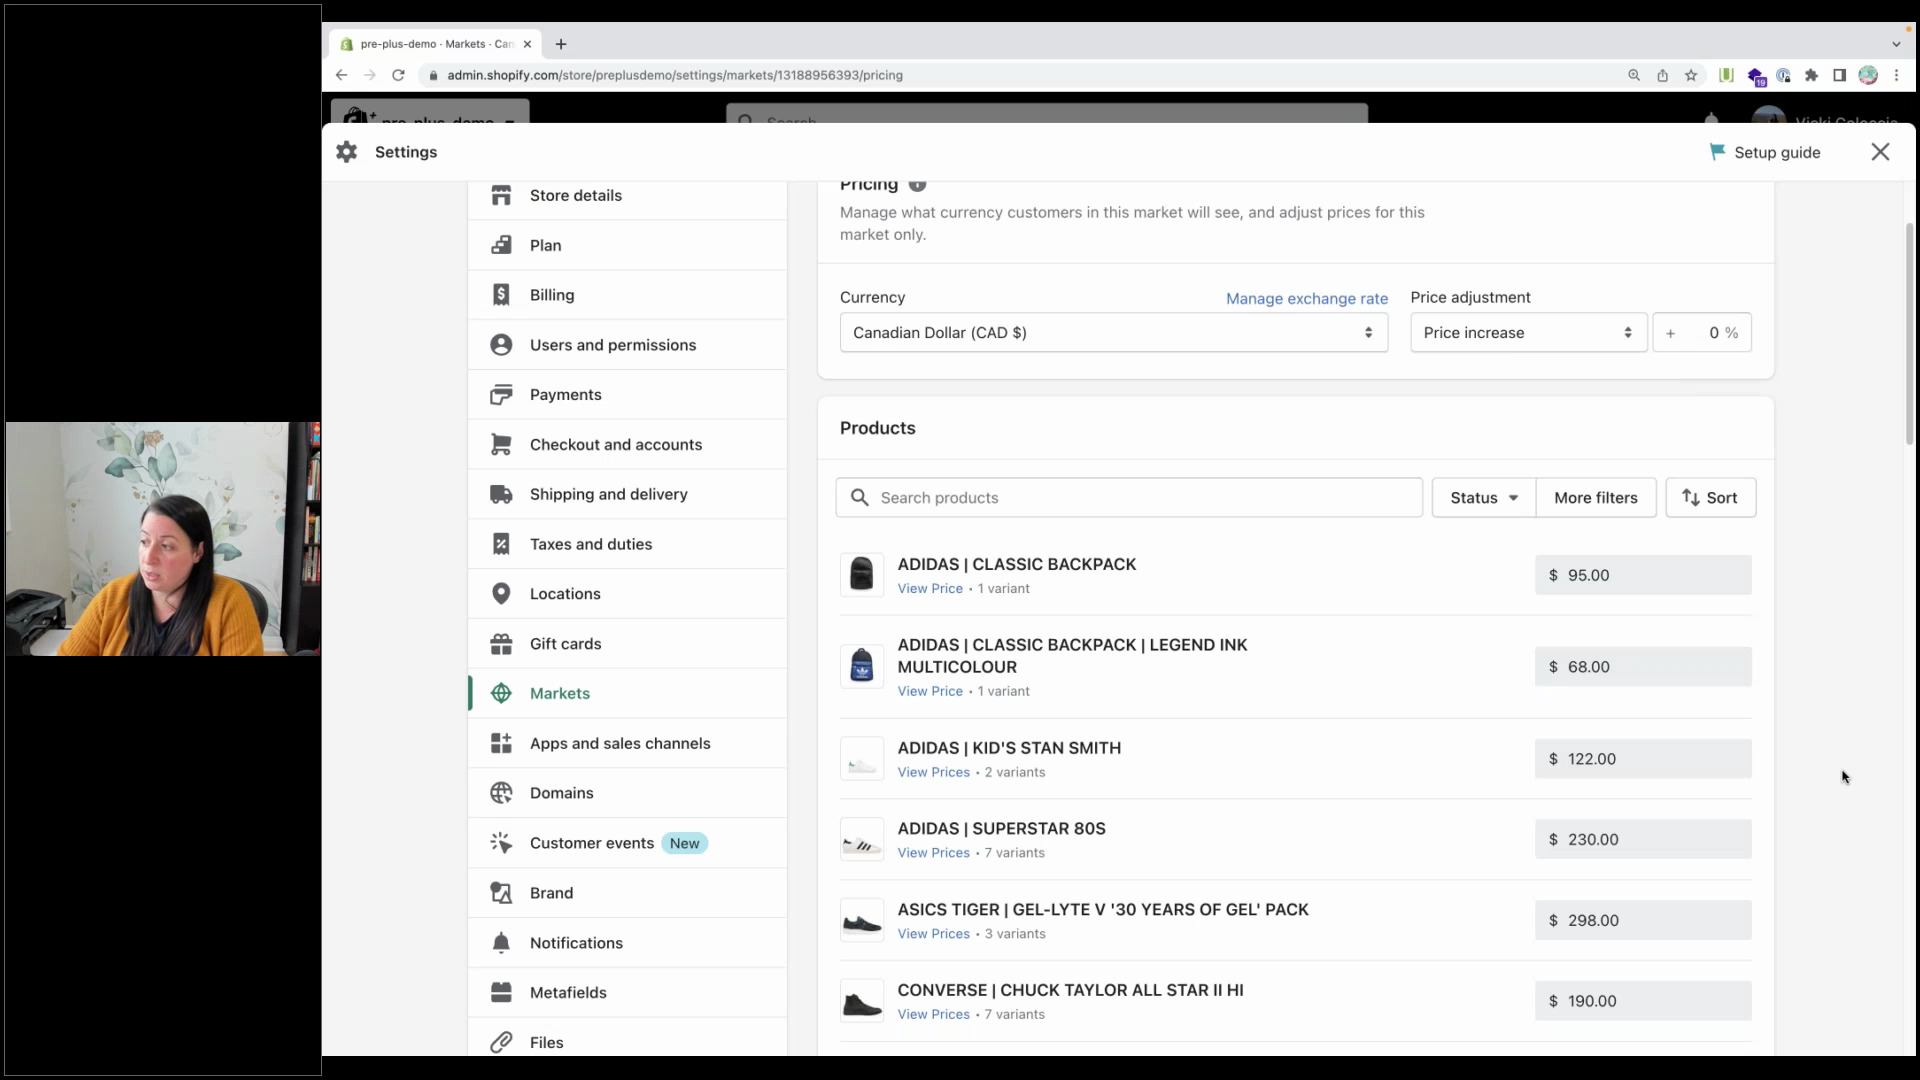
Task: Open the Setup guide
Action: pyautogui.click(x=1765, y=152)
